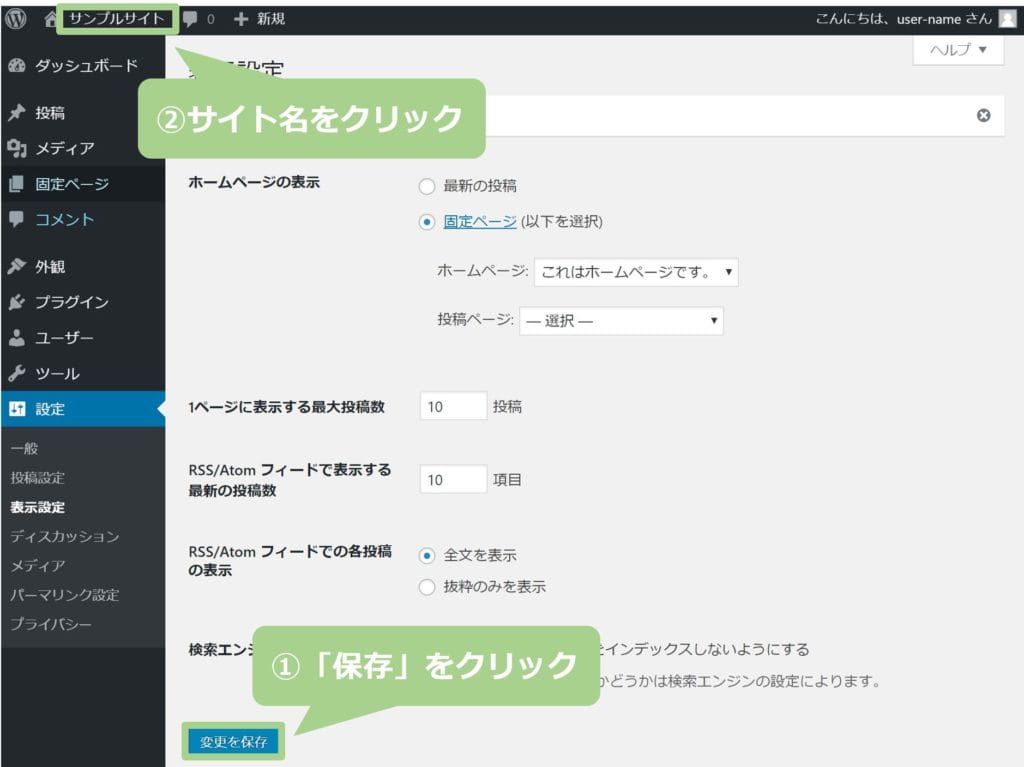This screenshot has height=767, width=1024.
Task: Click the RSS feed 項目 count field
Action: coord(453,480)
